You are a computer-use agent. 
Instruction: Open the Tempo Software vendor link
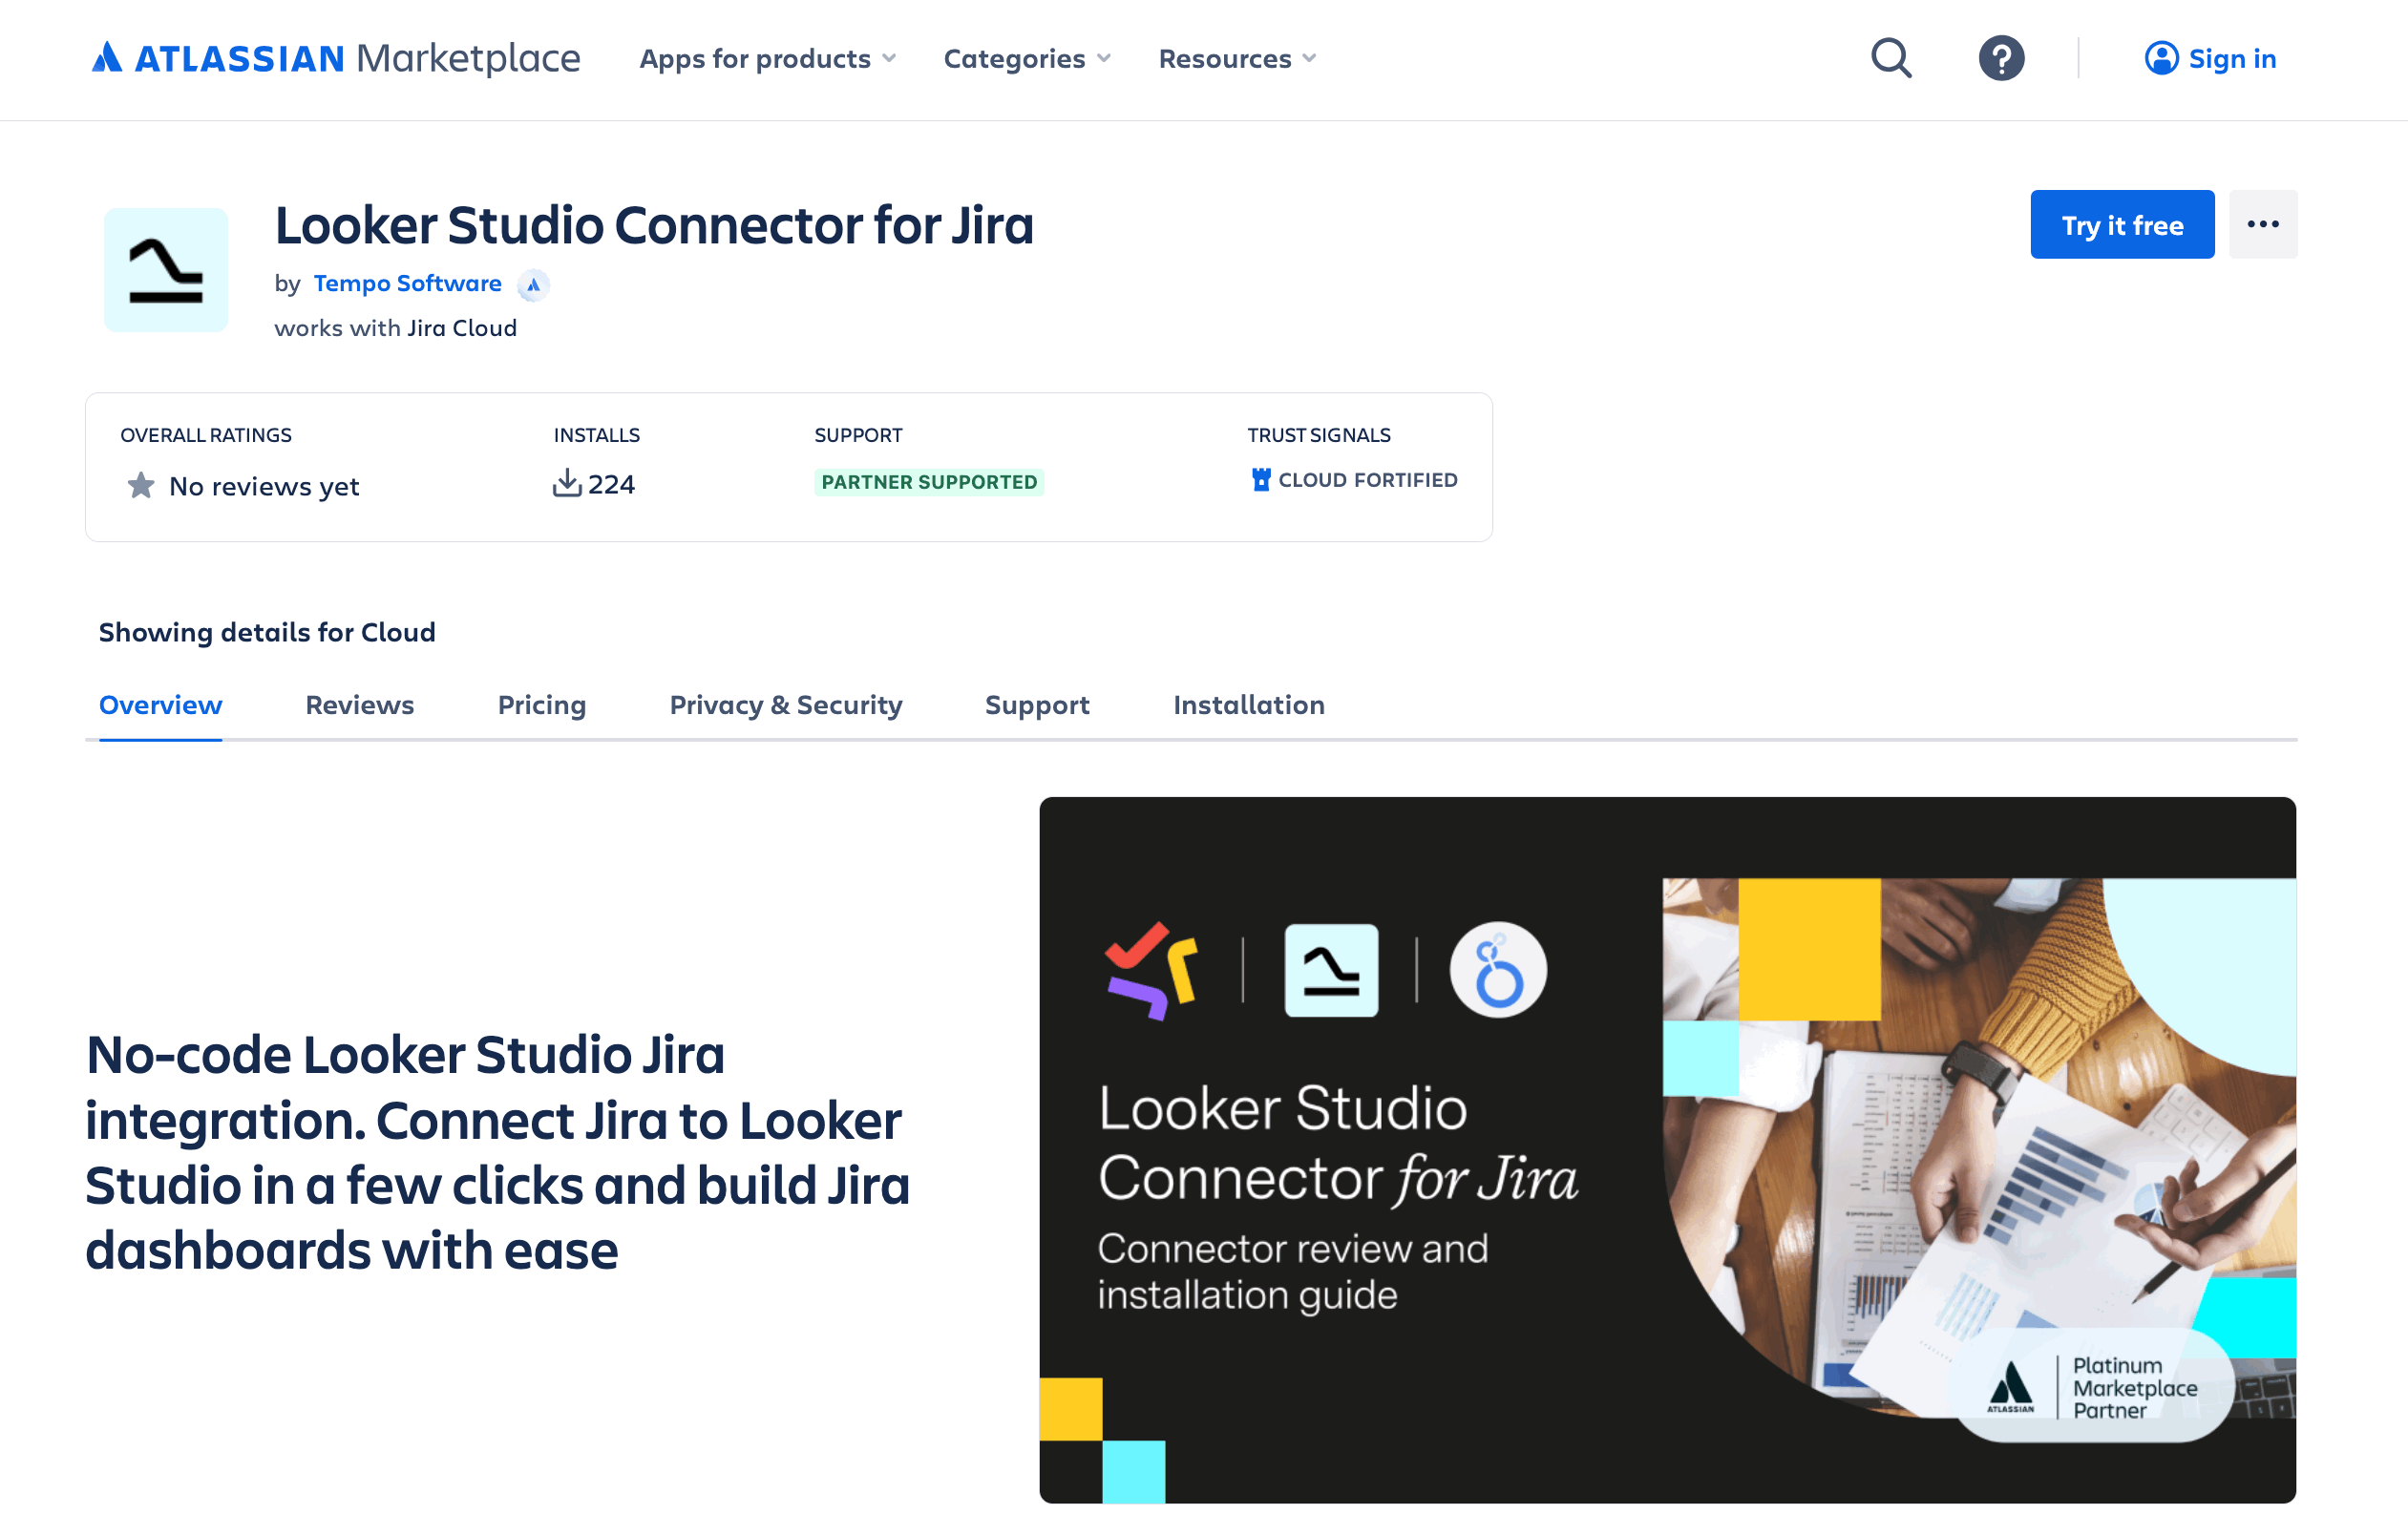click(408, 284)
